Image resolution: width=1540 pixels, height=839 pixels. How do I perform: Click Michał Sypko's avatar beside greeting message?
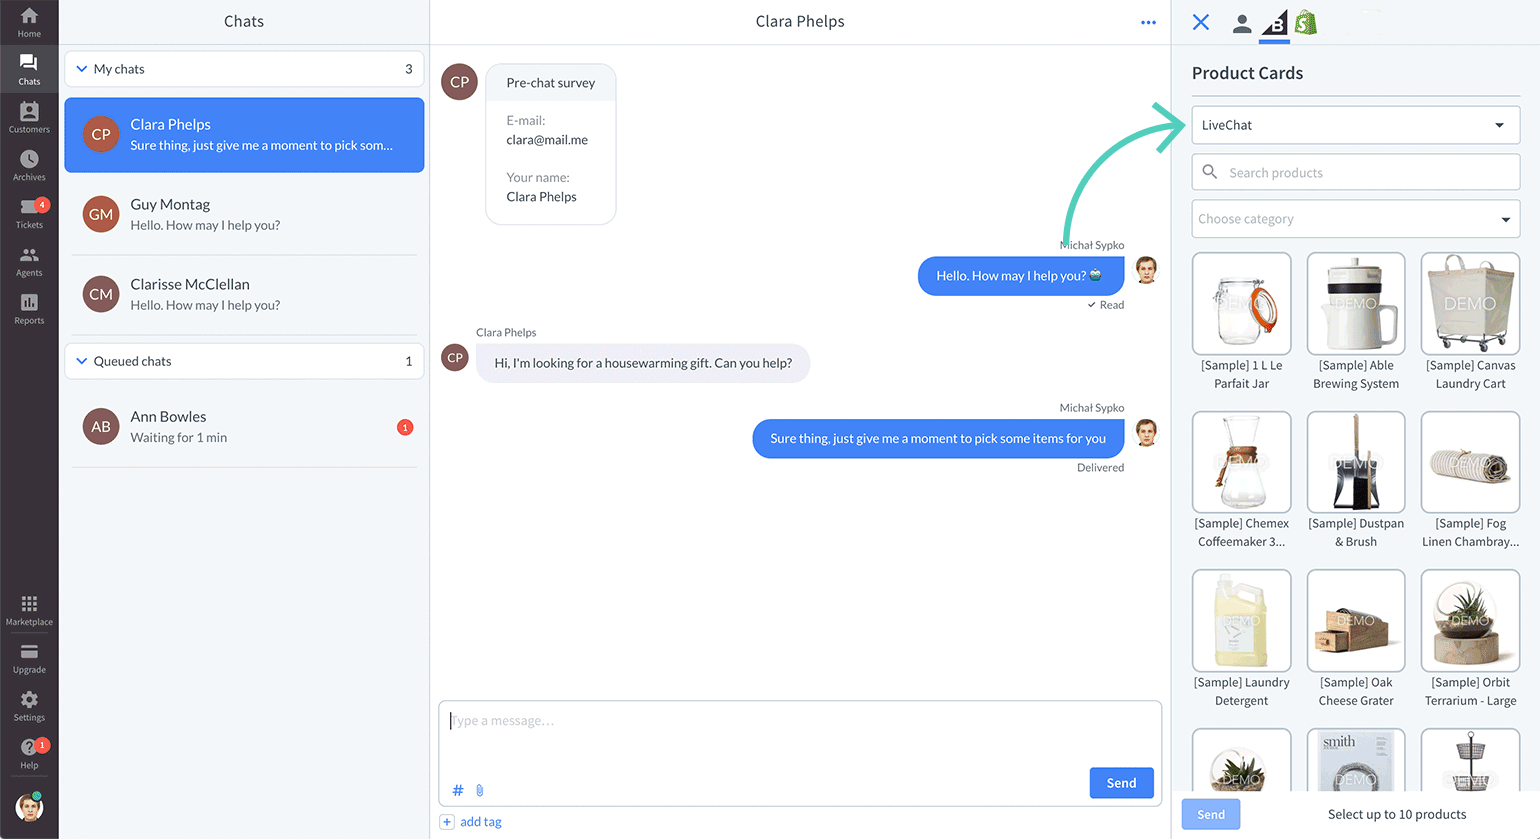(1146, 271)
